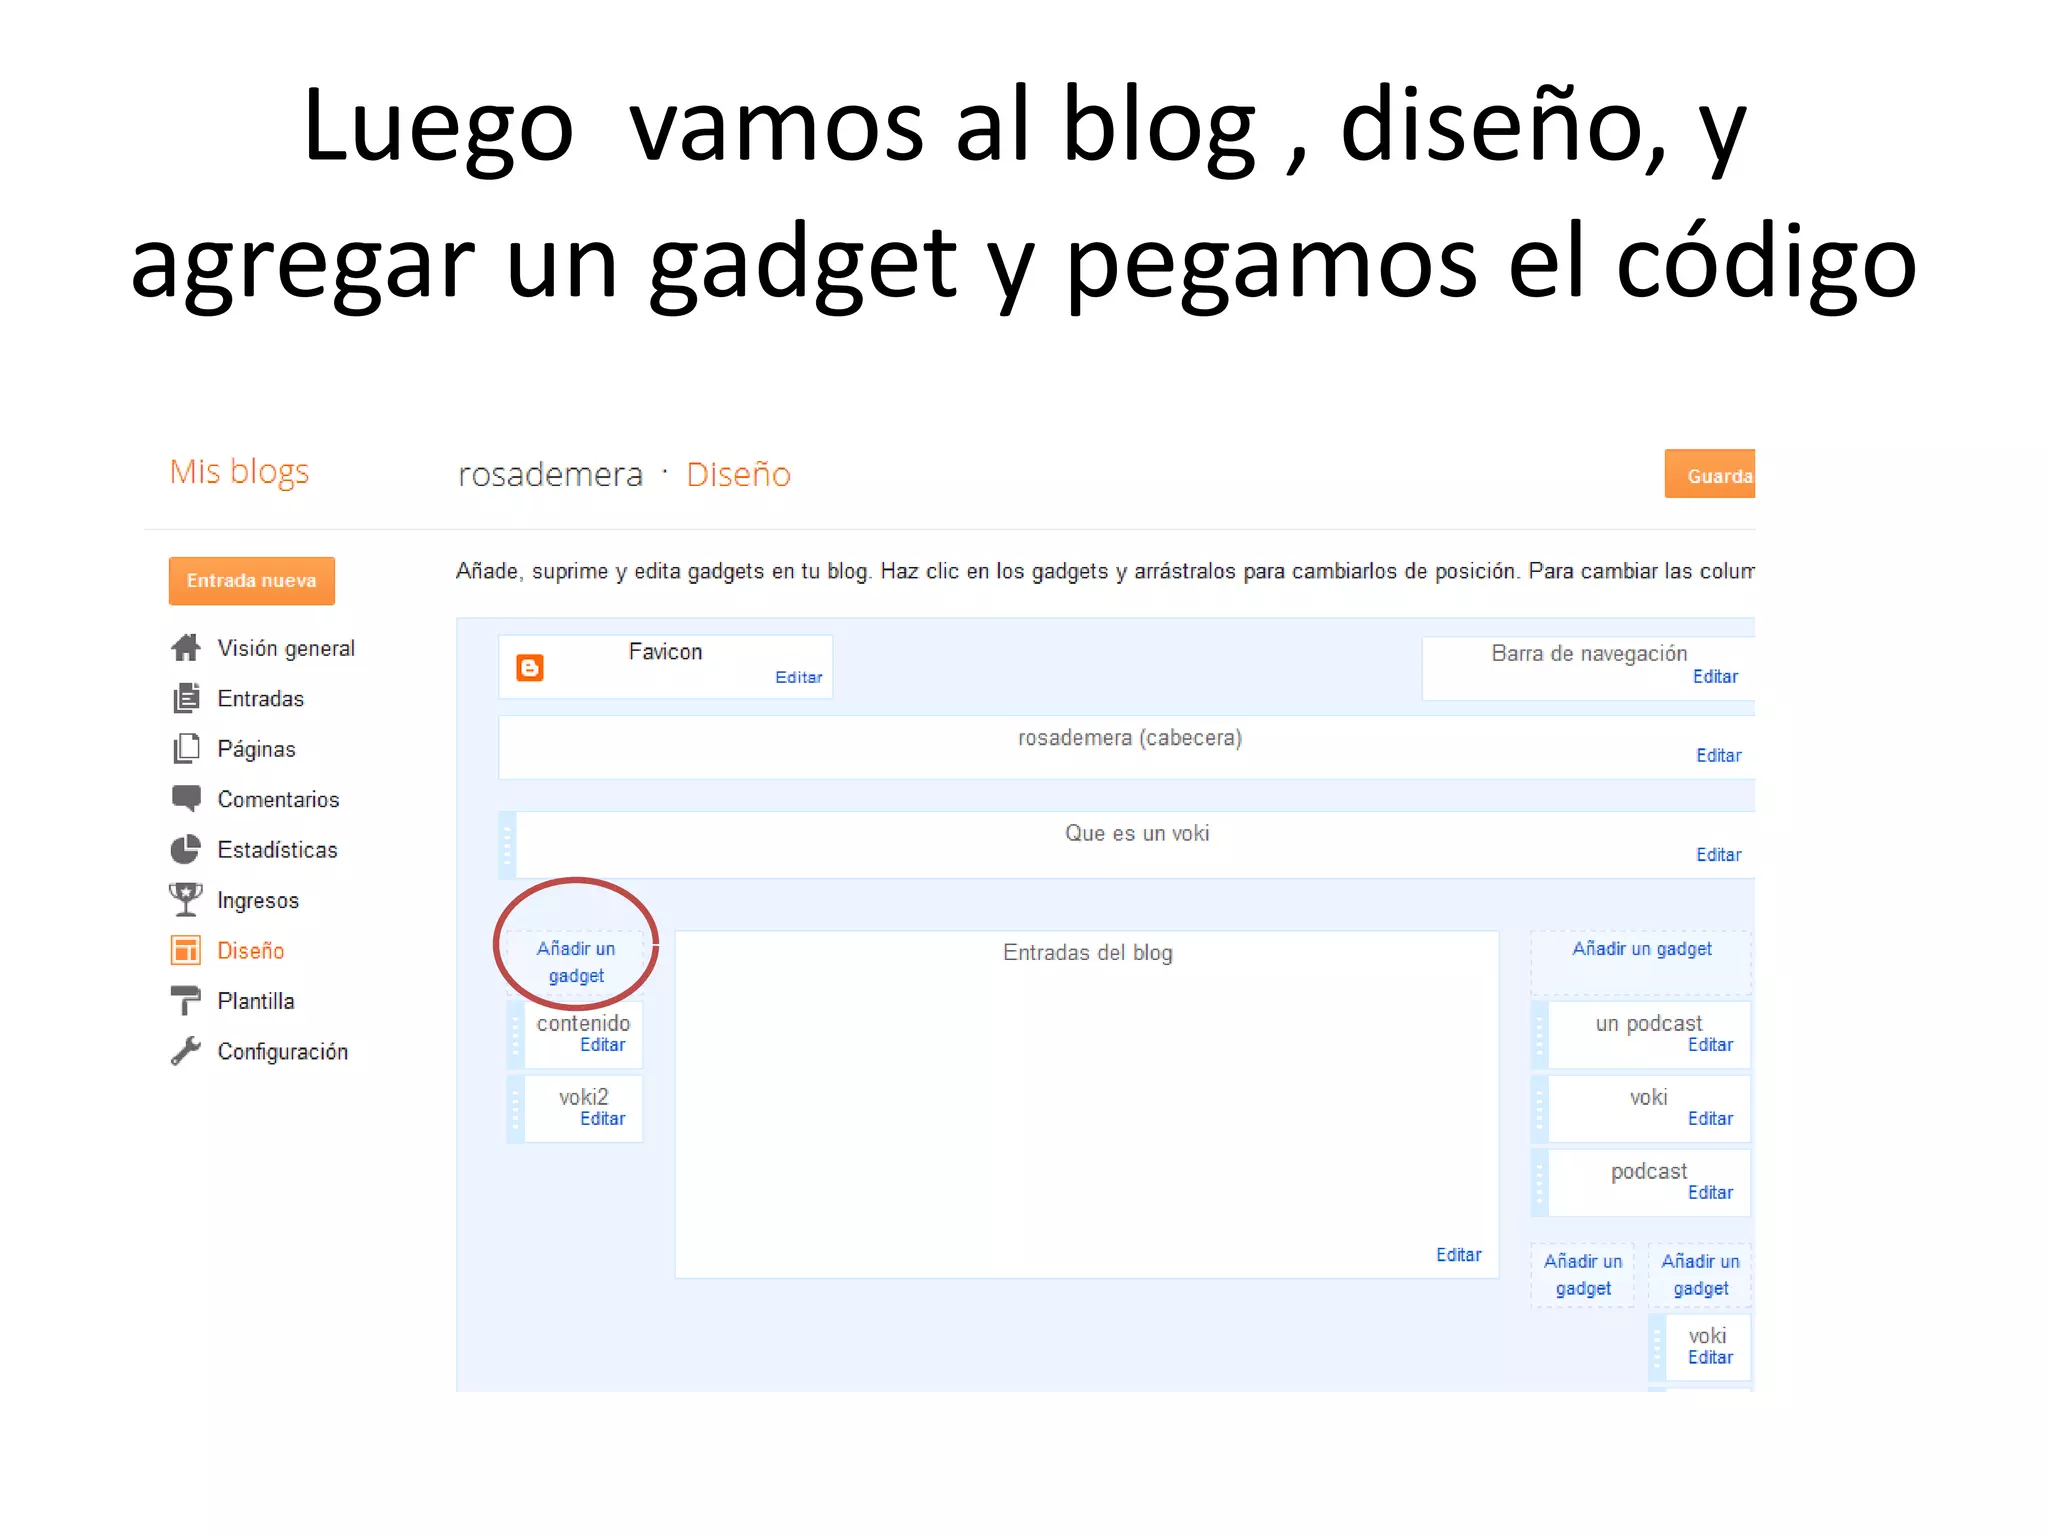The image size is (2048, 1536).
Task: Click the Ingresos trophy icon
Action: click(x=186, y=899)
